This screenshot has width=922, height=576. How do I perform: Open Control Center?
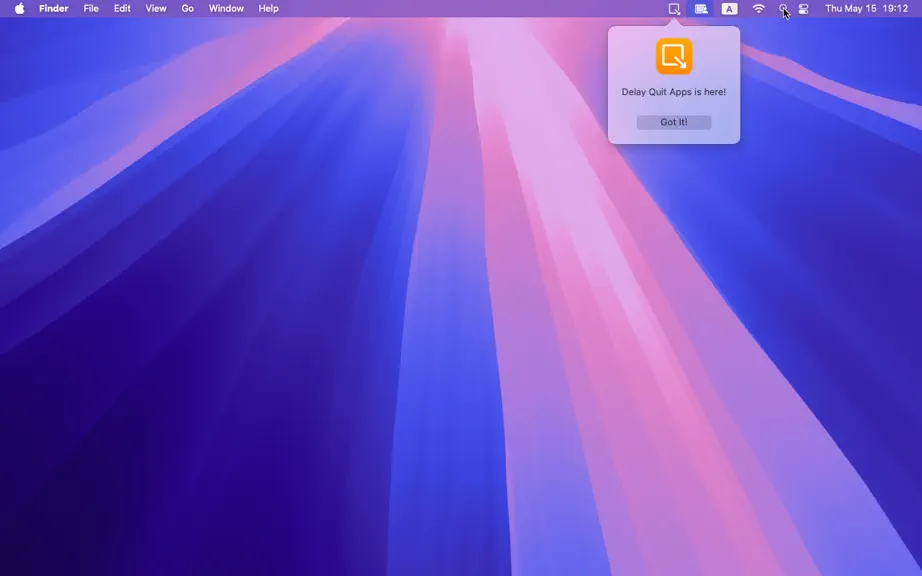click(x=803, y=9)
